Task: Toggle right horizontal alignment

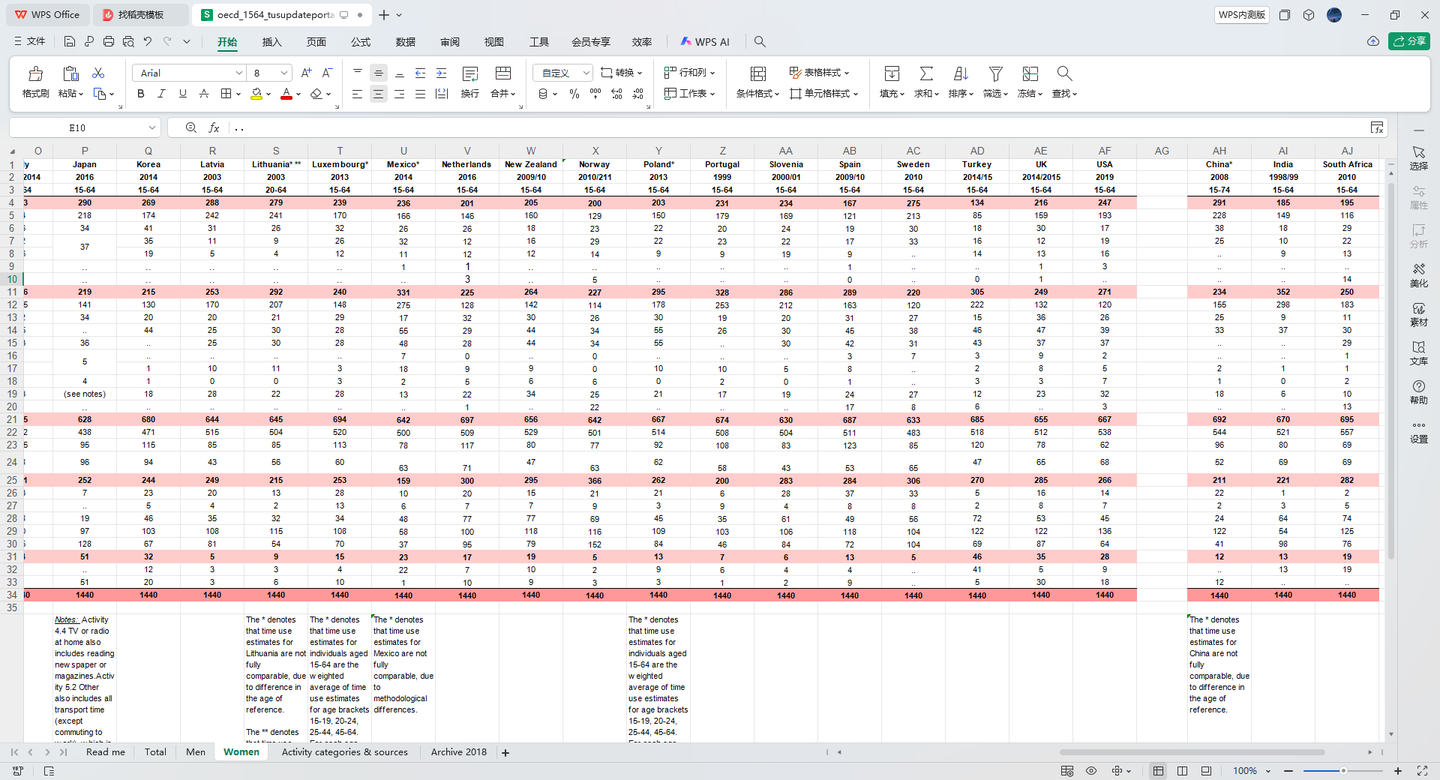Action: coord(399,94)
